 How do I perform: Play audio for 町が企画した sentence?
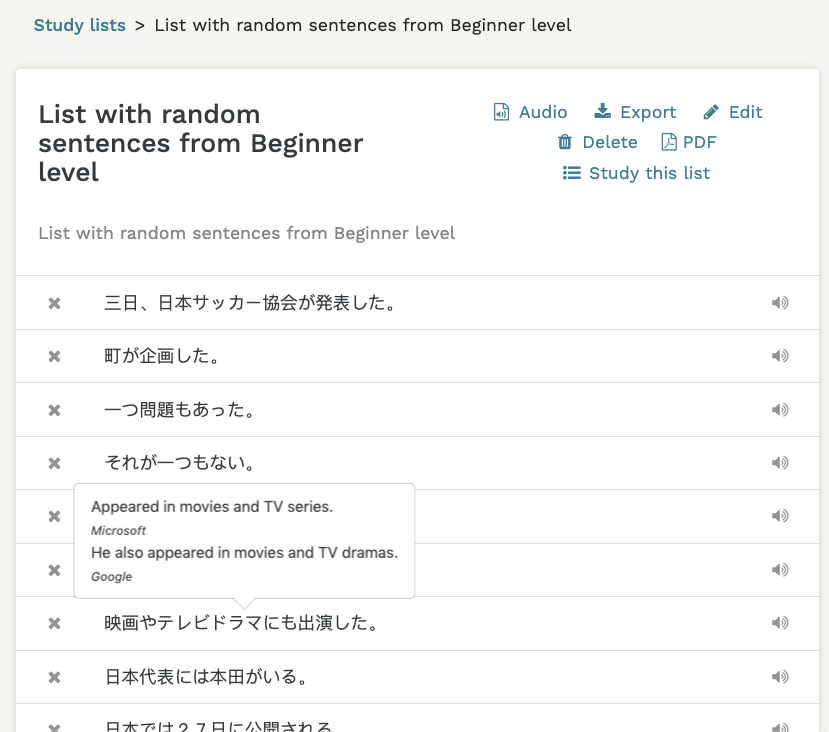point(780,356)
